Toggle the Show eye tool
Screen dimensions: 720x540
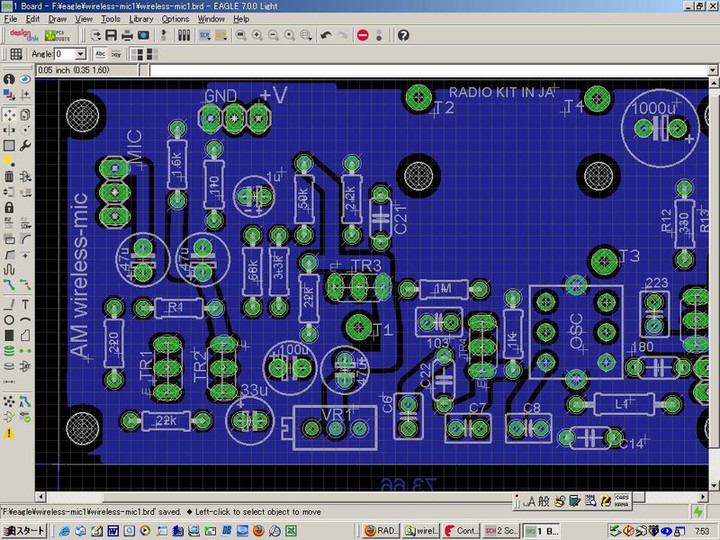coord(23,79)
